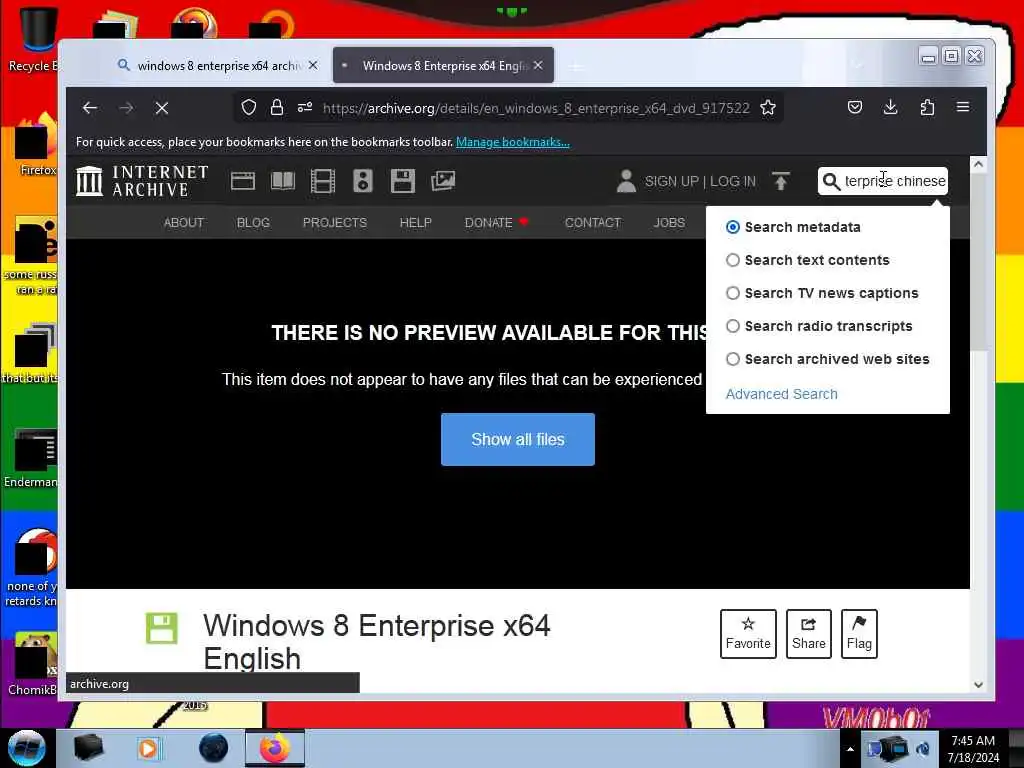Screen dimensions: 1024x768
Task: Click Firefox icon in the taskbar
Action: [x=275, y=748]
